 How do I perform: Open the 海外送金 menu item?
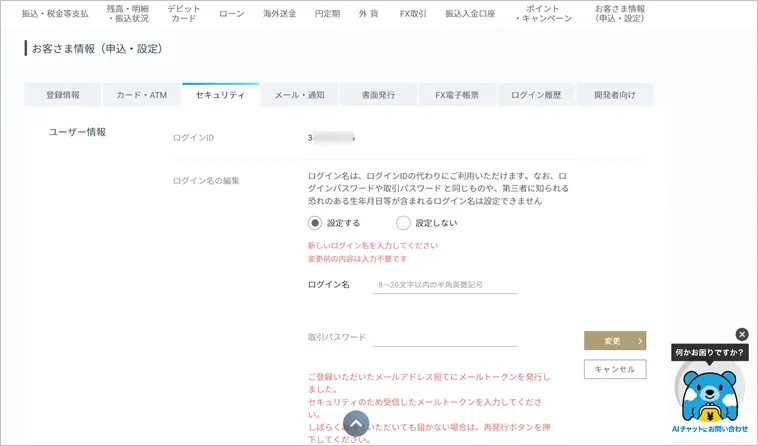point(279,14)
